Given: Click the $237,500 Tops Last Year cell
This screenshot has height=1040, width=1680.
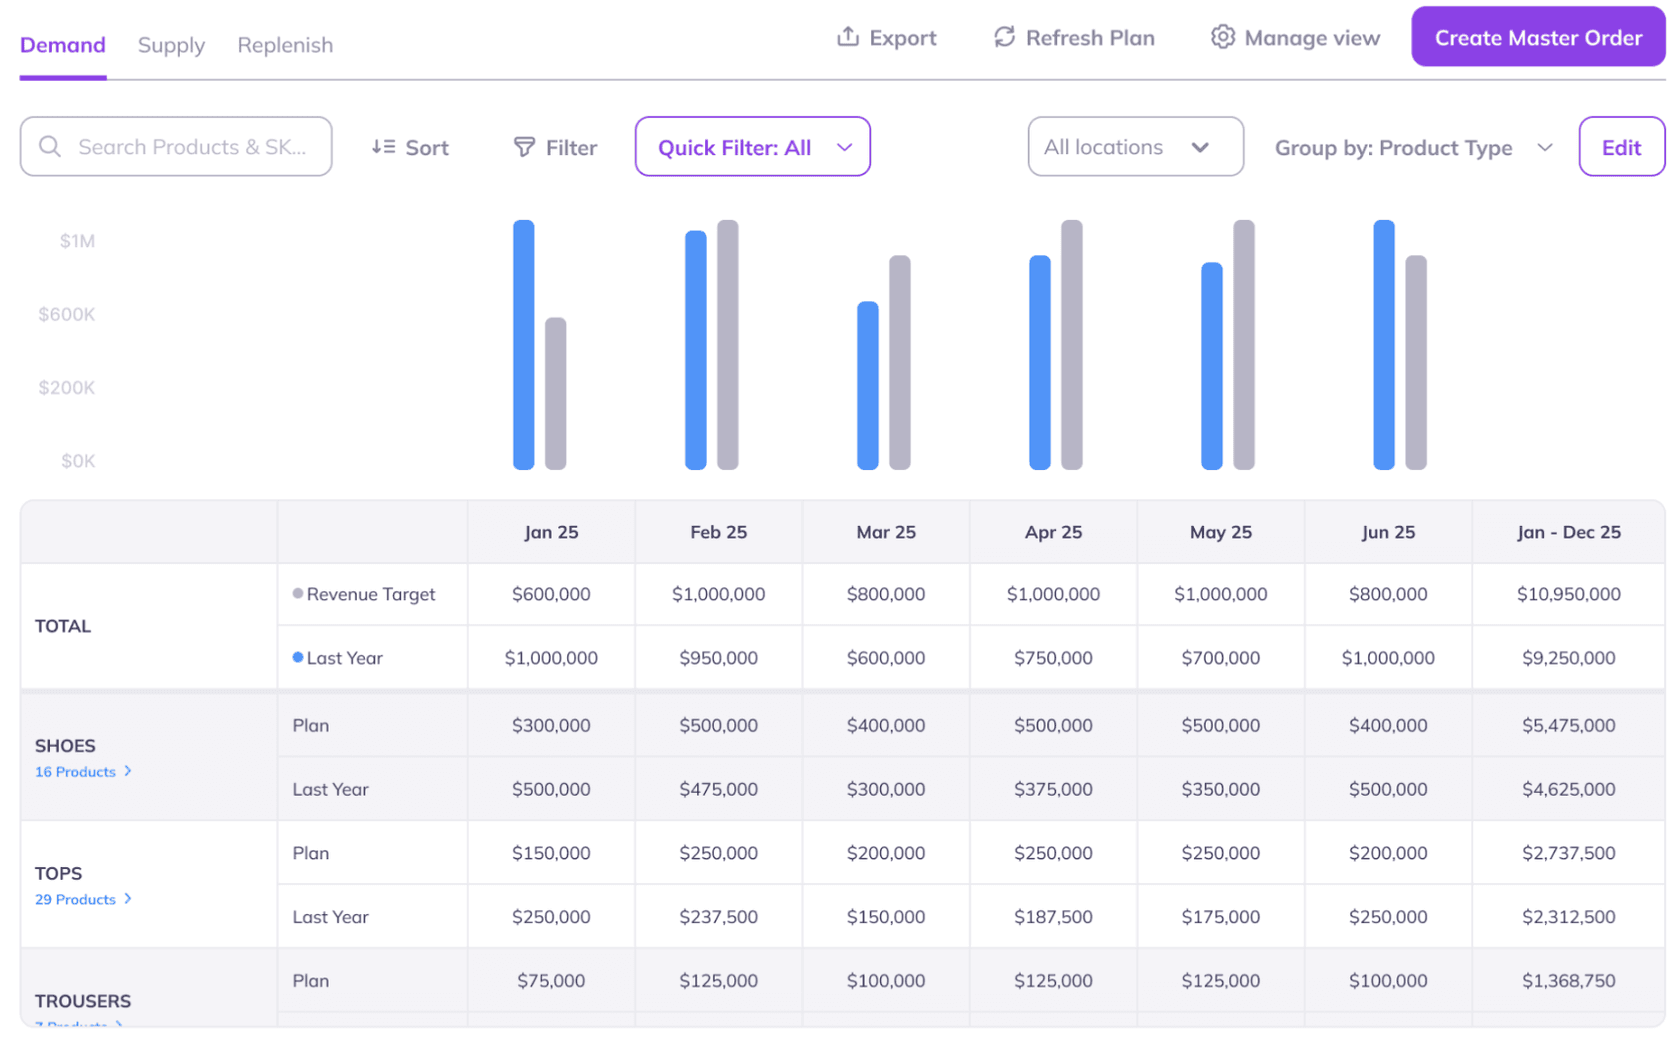Looking at the screenshot, I should coord(718,917).
